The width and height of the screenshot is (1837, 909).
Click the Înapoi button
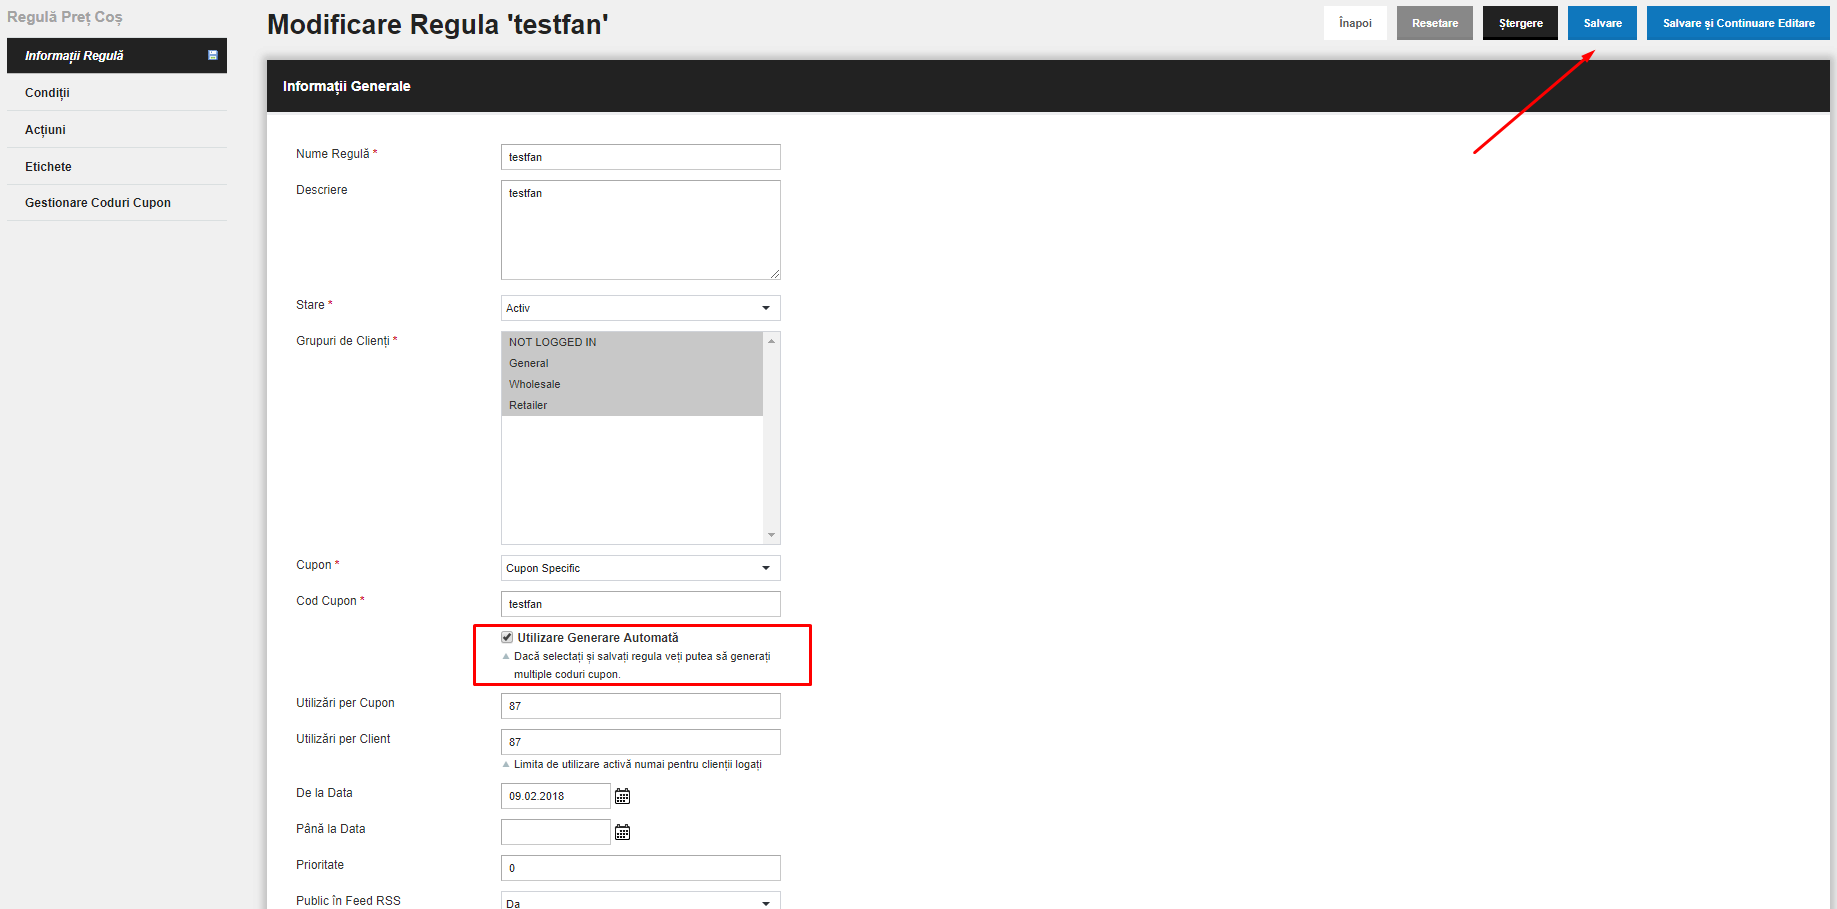point(1355,23)
